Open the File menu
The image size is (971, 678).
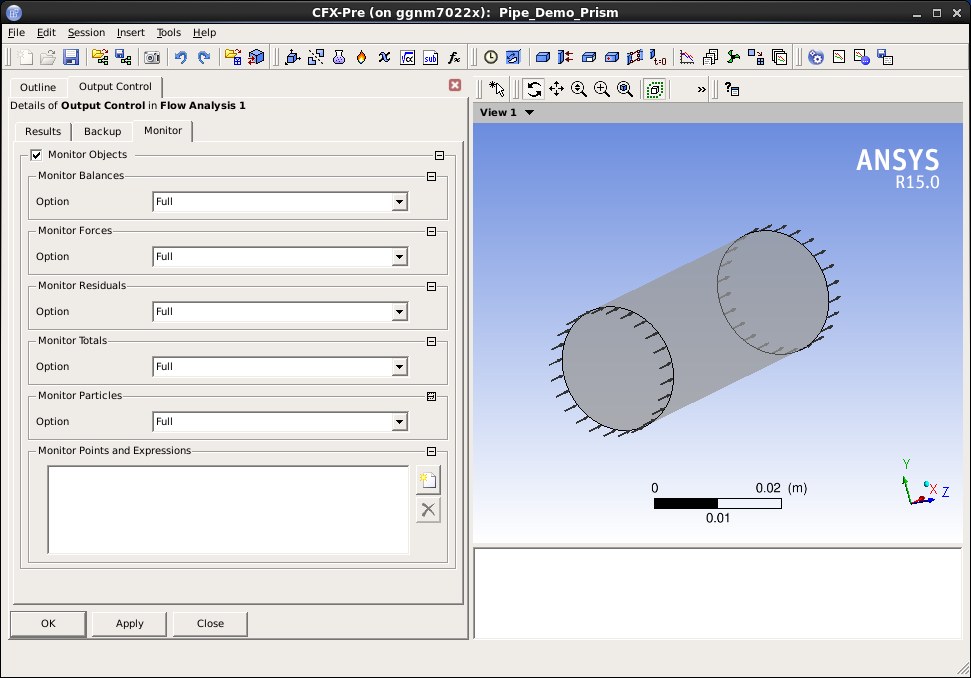pos(16,33)
